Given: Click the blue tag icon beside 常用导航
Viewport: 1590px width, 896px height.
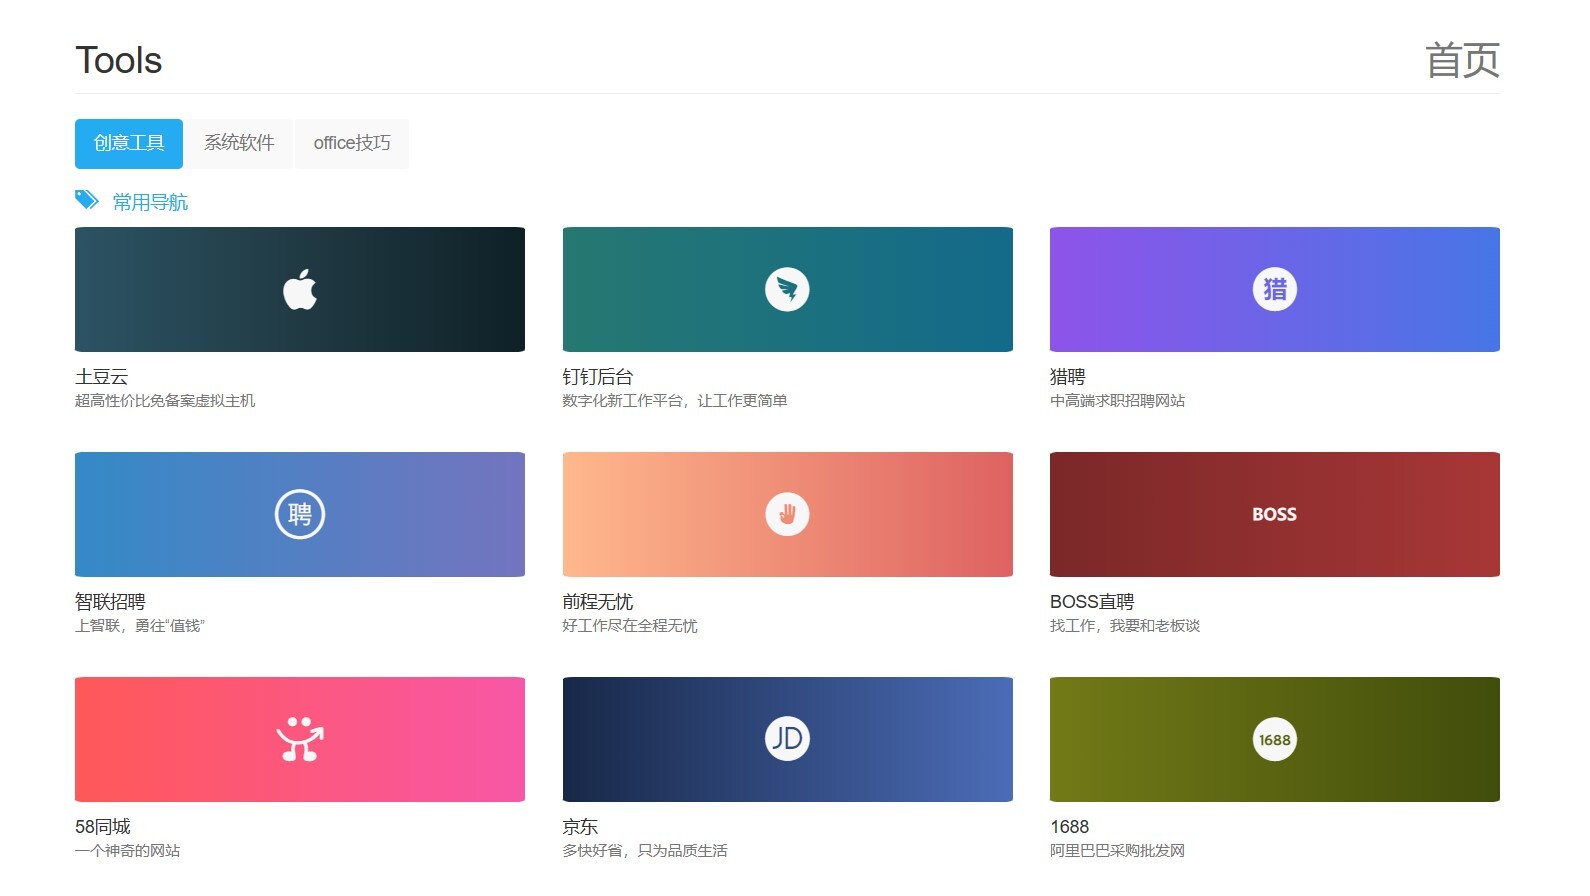Looking at the screenshot, I should [87, 201].
